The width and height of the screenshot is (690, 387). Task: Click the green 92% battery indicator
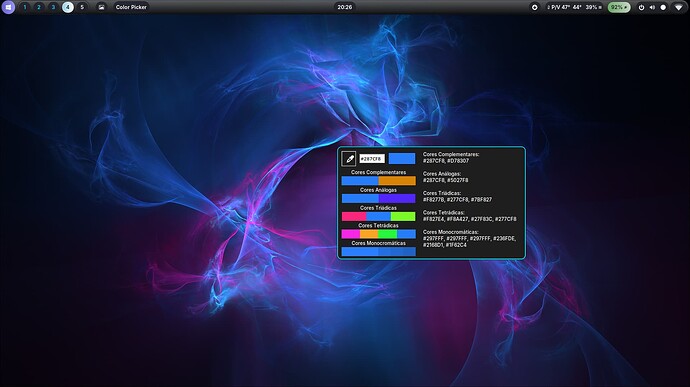(619, 7)
